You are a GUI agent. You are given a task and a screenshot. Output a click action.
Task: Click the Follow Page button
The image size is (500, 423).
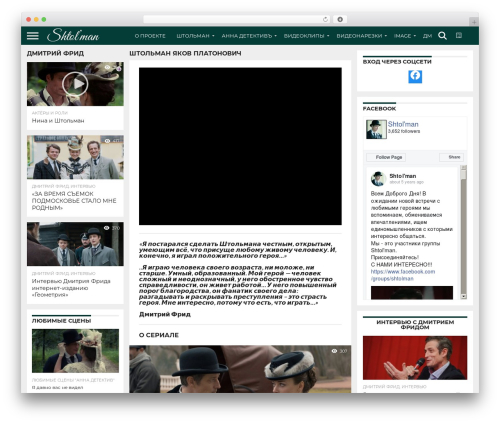point(386,157)
